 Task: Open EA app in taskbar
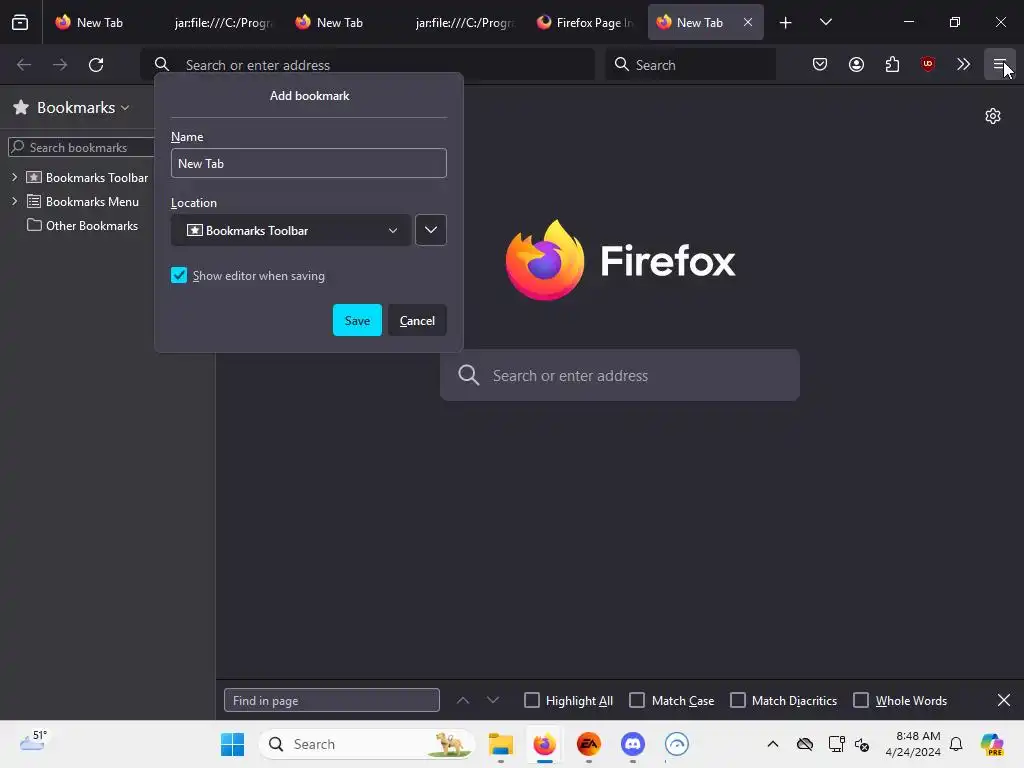click(588, 744)
